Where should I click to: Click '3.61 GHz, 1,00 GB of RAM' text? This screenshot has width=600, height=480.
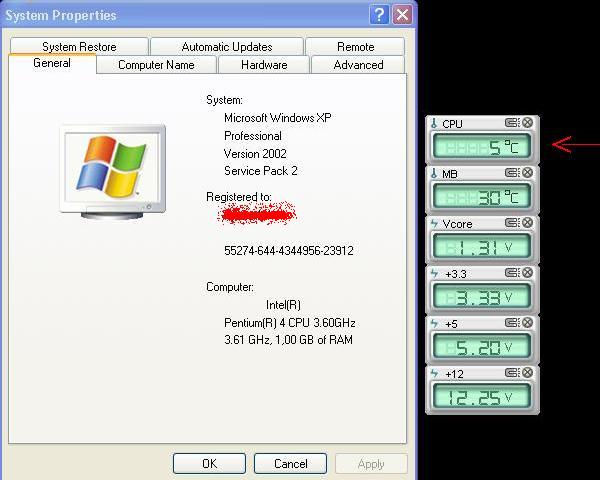pyautogui.click(x=288, y=340)
